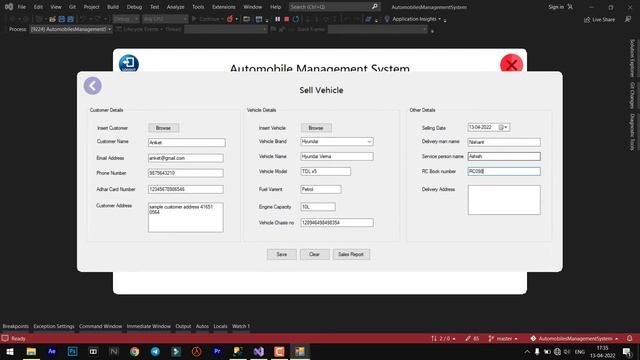Image resolution: width=640 pixels, height=360 pixels.
Task: Switch to the Immediate Window tab
Action: pos(149,326)
